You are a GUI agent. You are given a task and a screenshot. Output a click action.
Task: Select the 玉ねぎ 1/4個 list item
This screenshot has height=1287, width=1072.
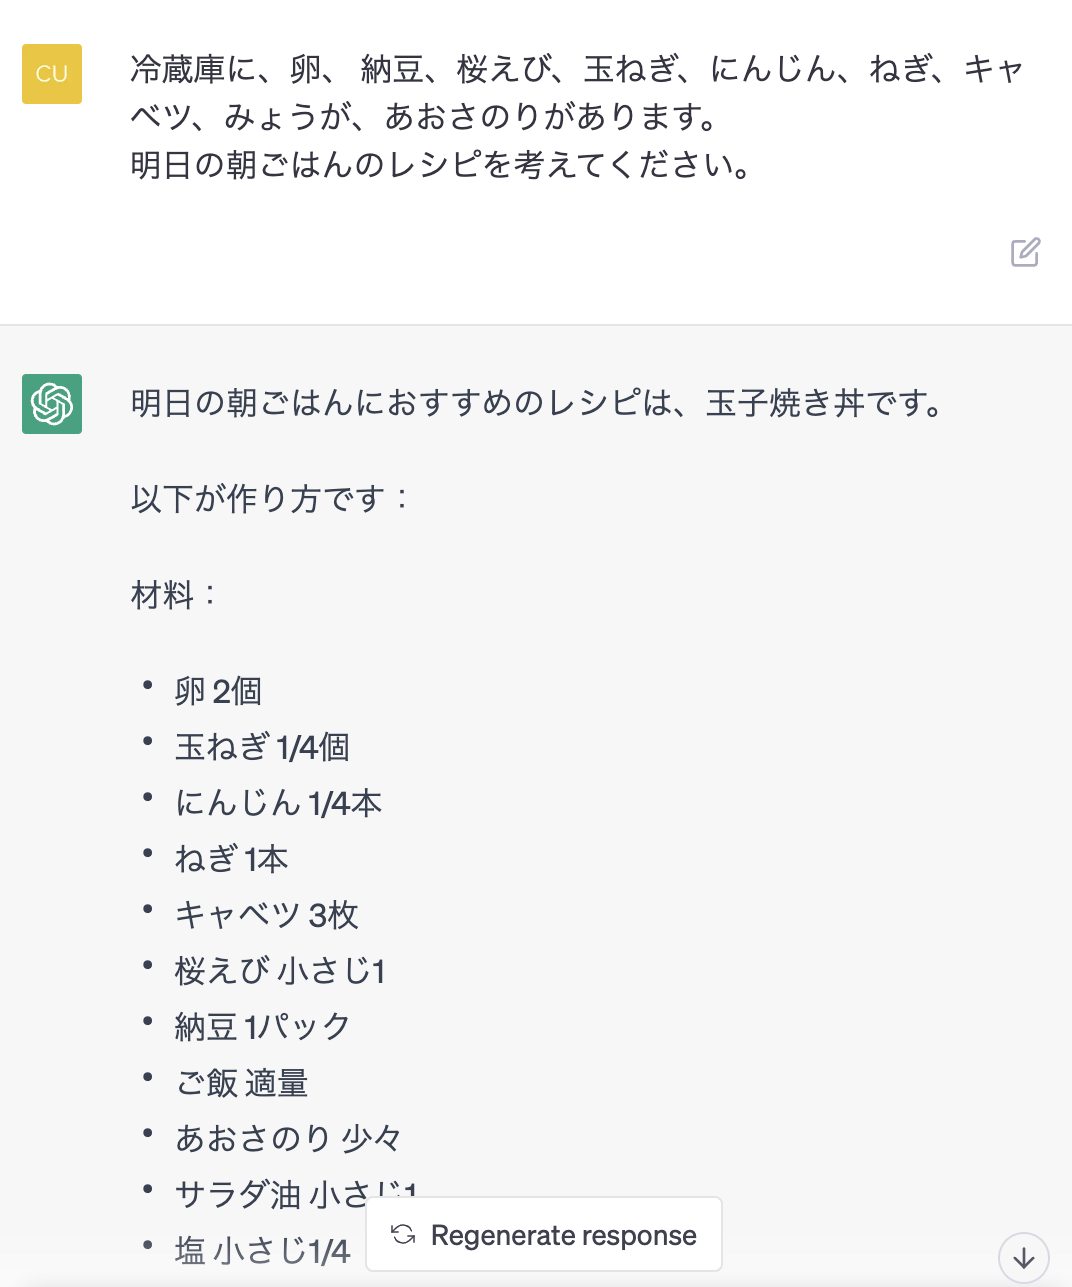tap(262, 747)
